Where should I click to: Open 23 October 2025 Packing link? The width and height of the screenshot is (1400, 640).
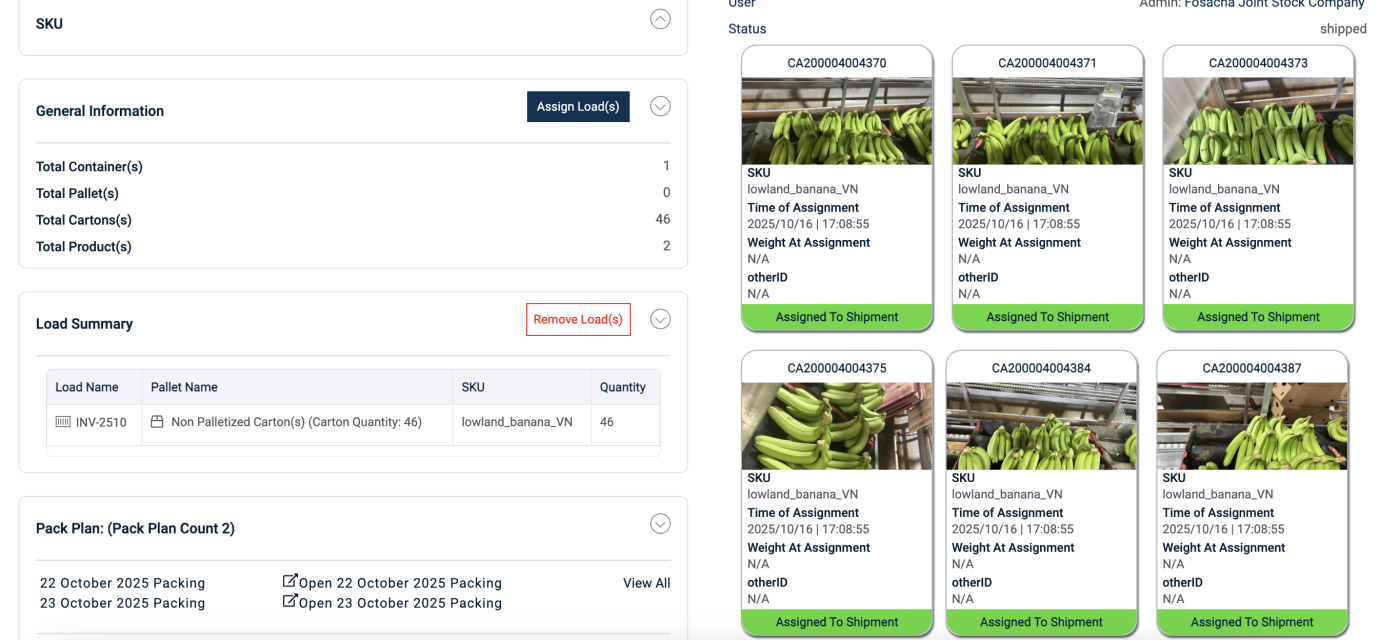(400, 603)
